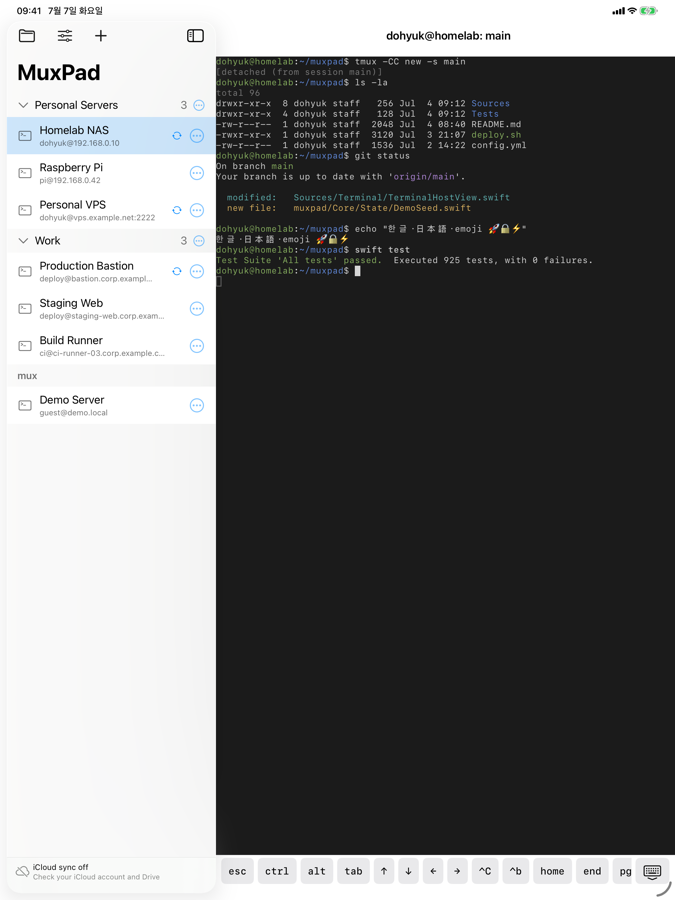This screenshot has width=675, height=900.
Task: Click reconnect icon for Personal VPS
Action: 177,210
